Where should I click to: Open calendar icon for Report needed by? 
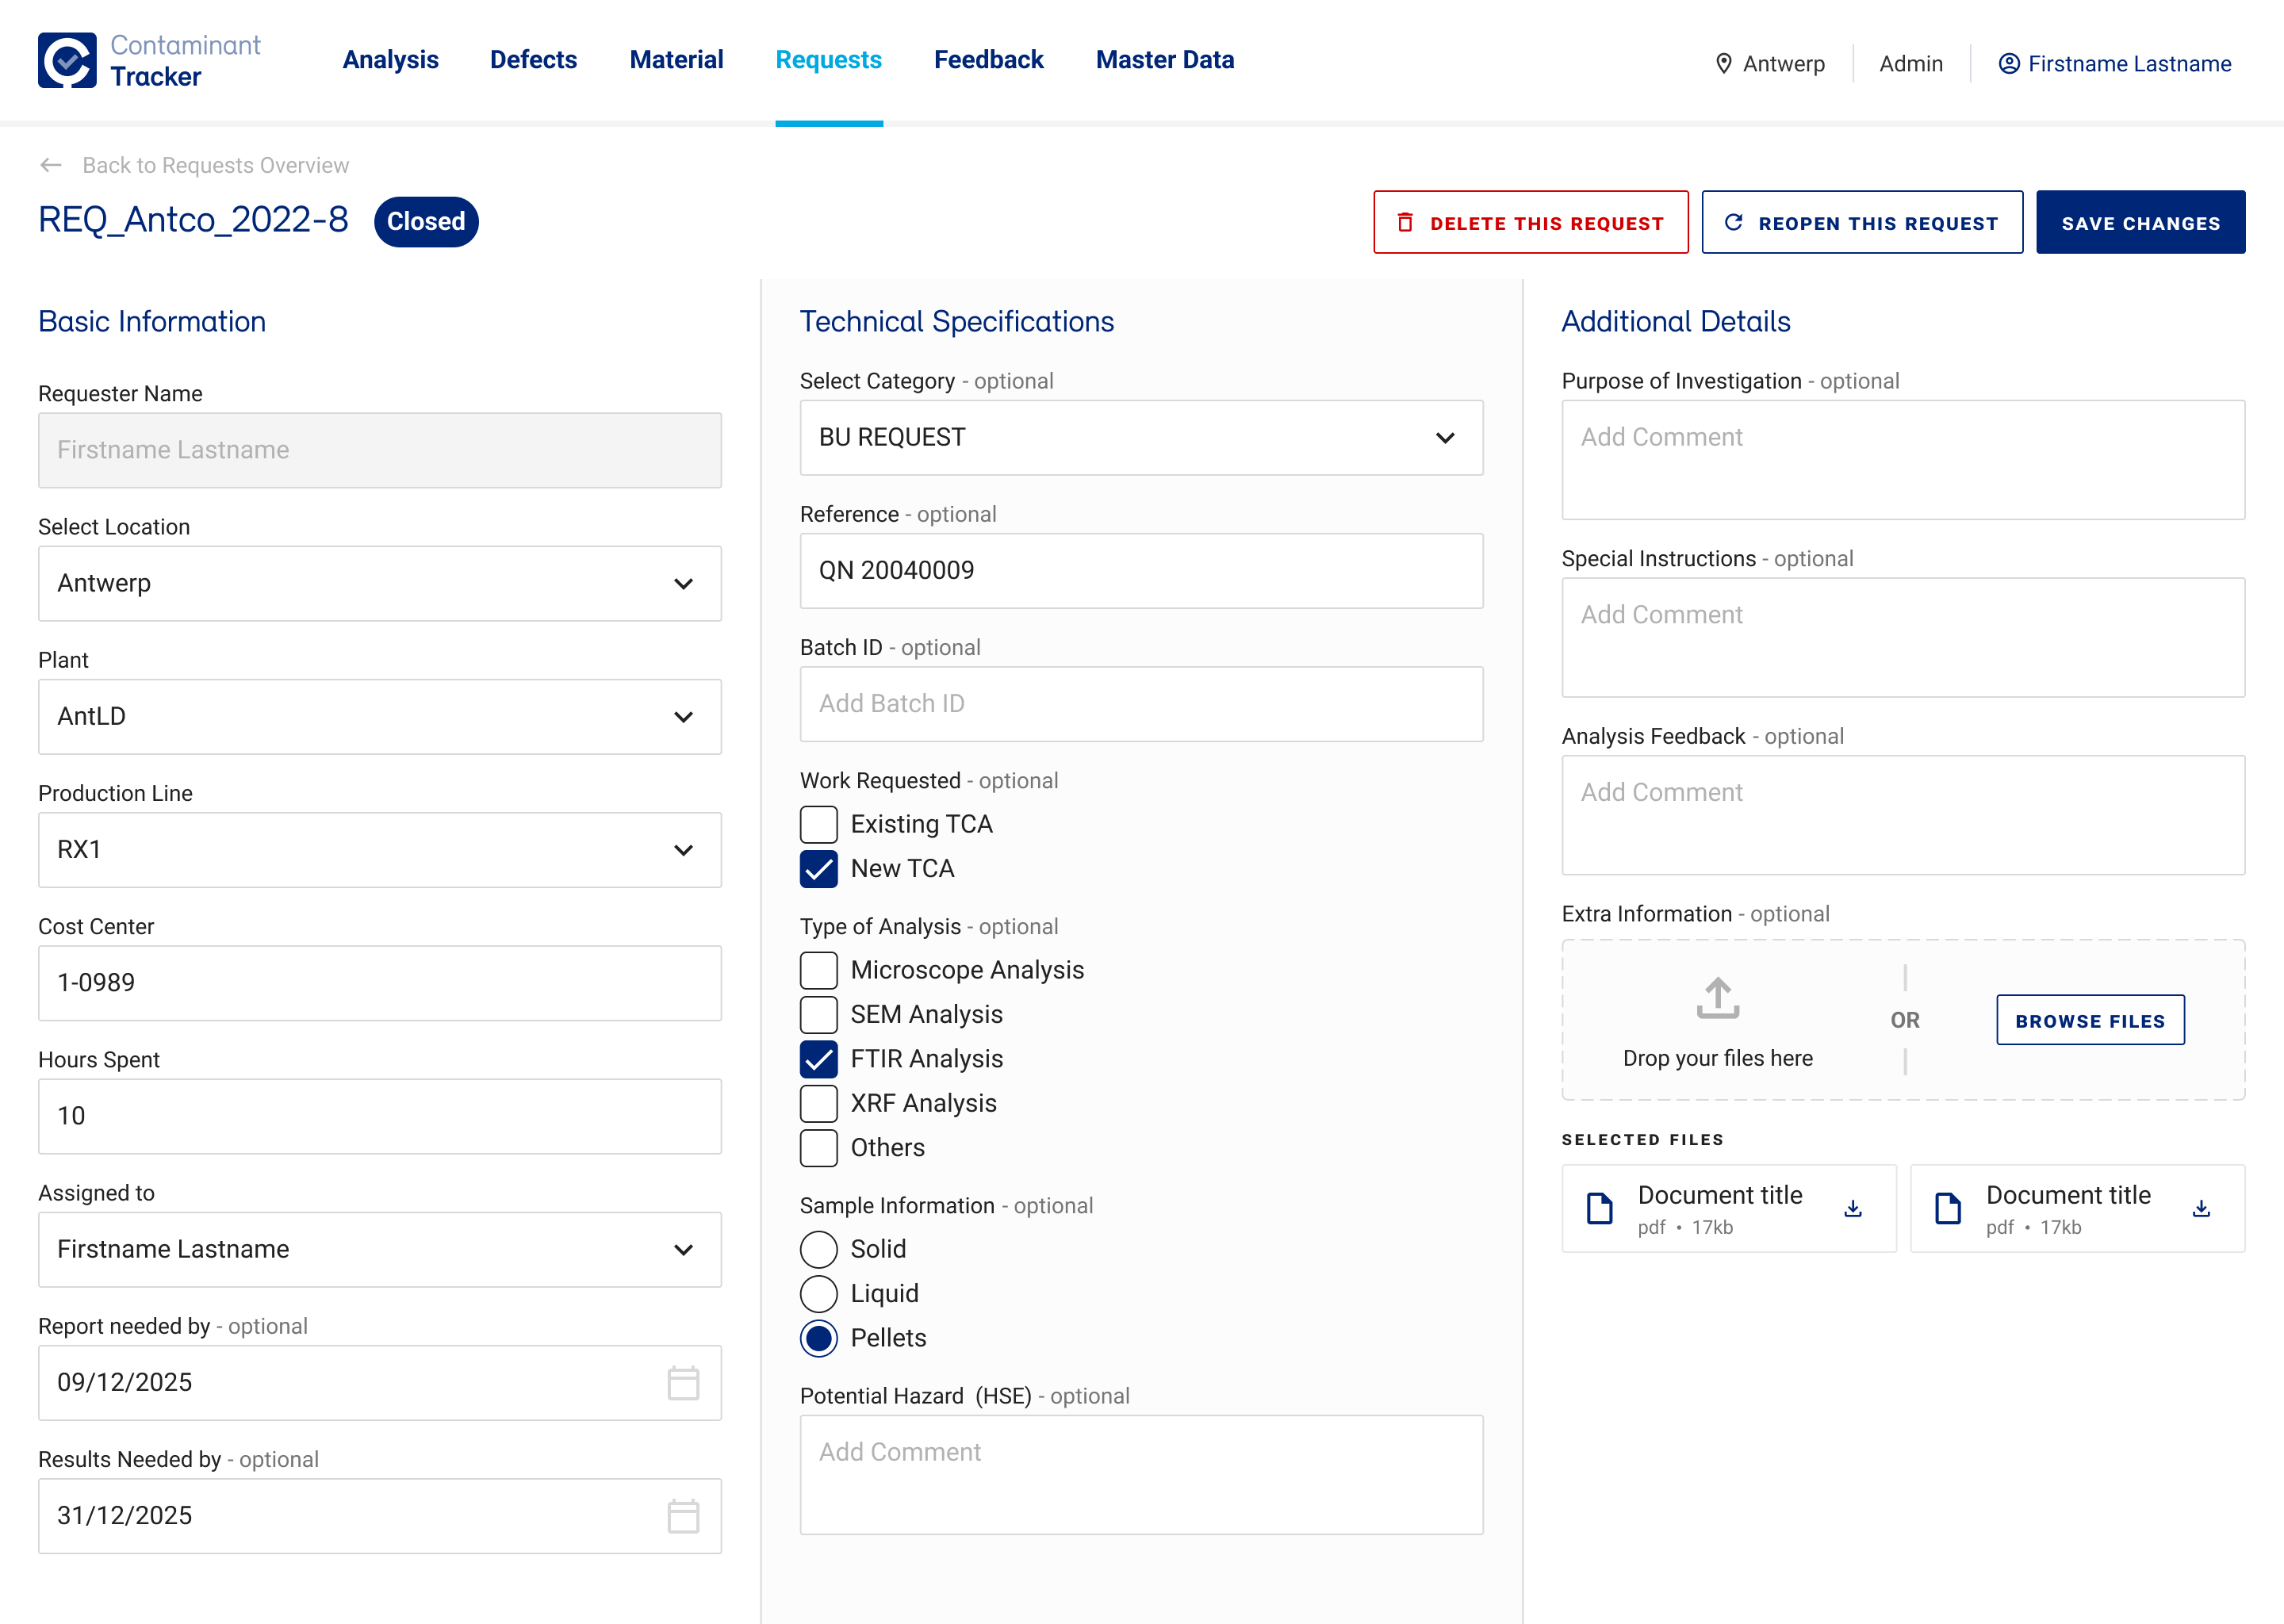click(x=683, y=1383)
